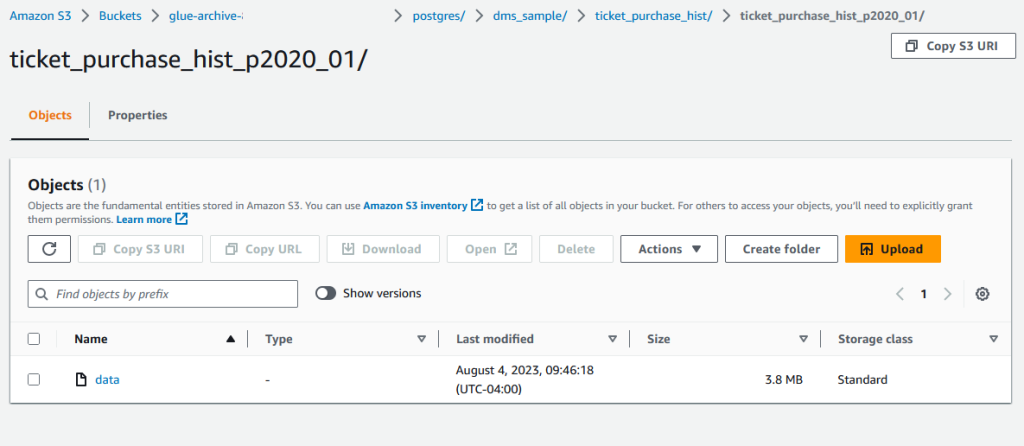Click Copy S3 URI button at top right
The width and height of the screenshot is (1024, 446).
tap(953, 46)
